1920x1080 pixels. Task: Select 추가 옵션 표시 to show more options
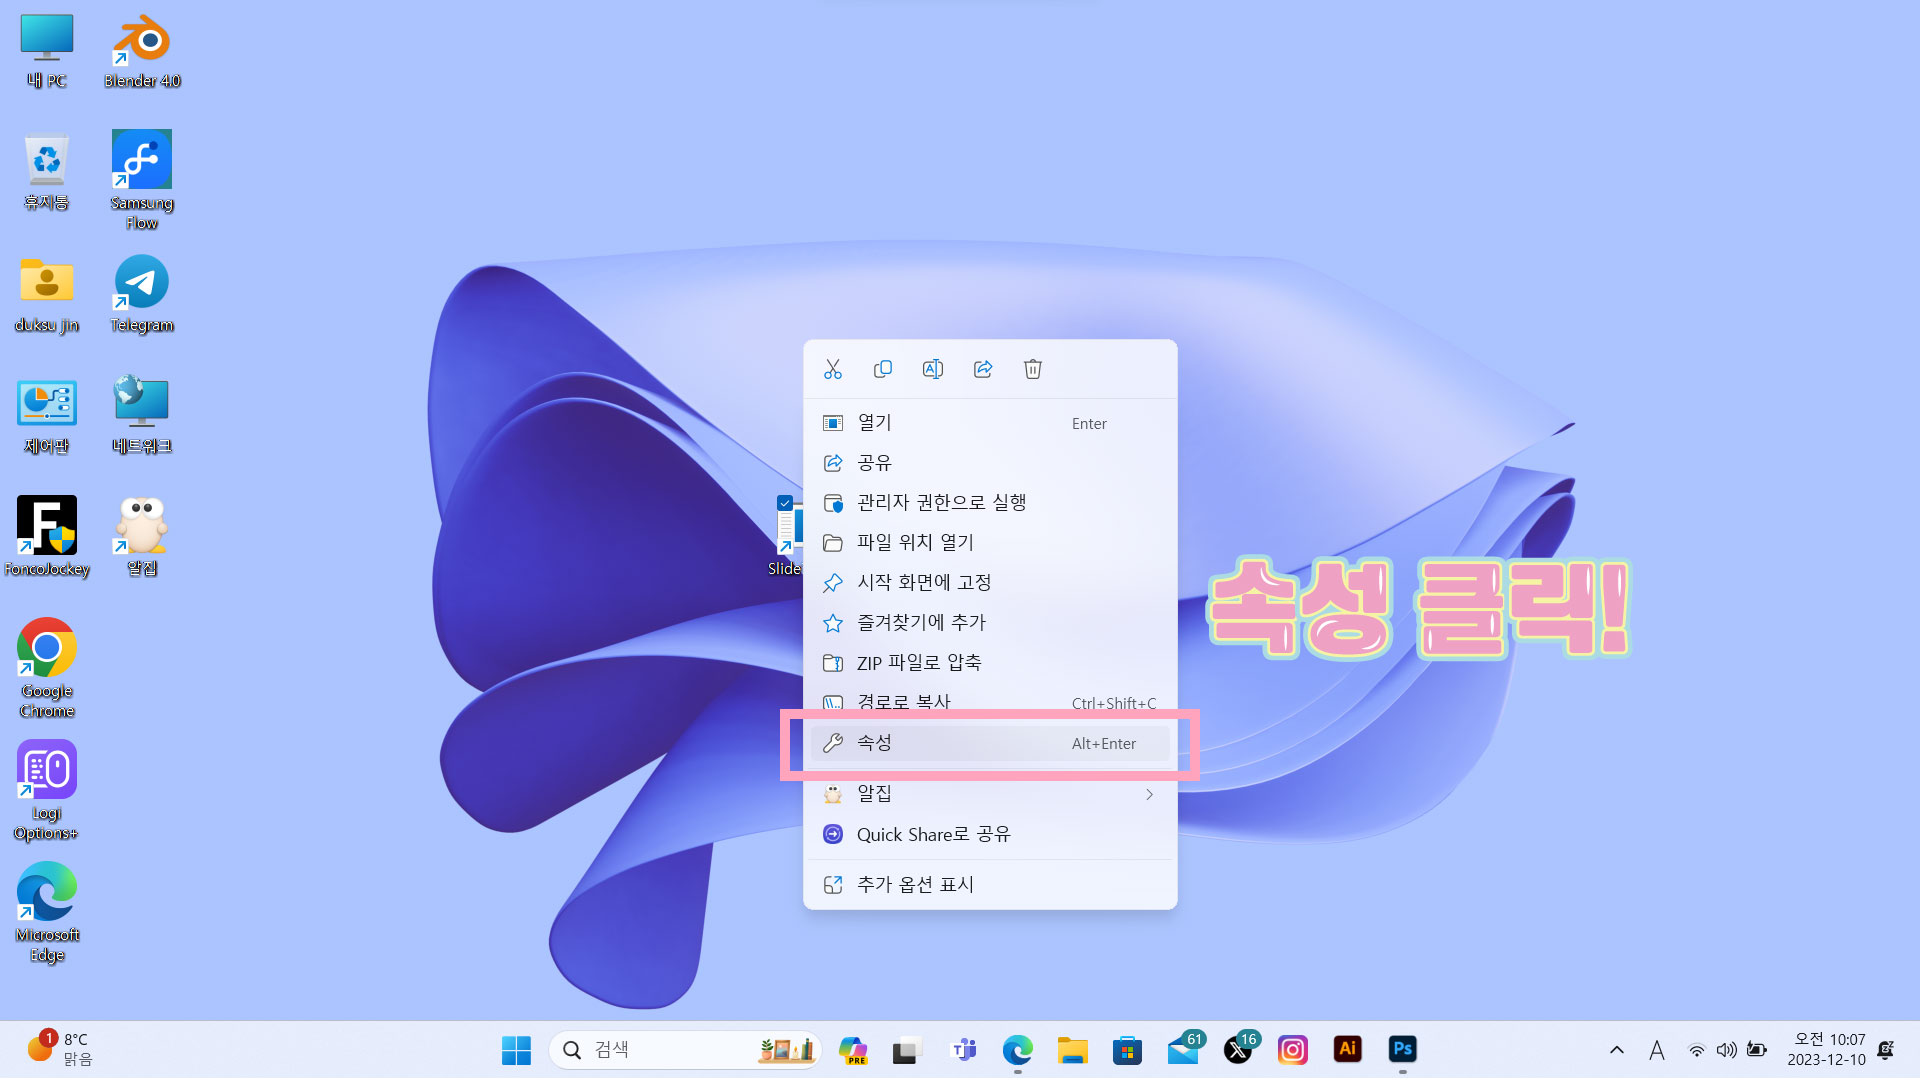click(915, 884)
